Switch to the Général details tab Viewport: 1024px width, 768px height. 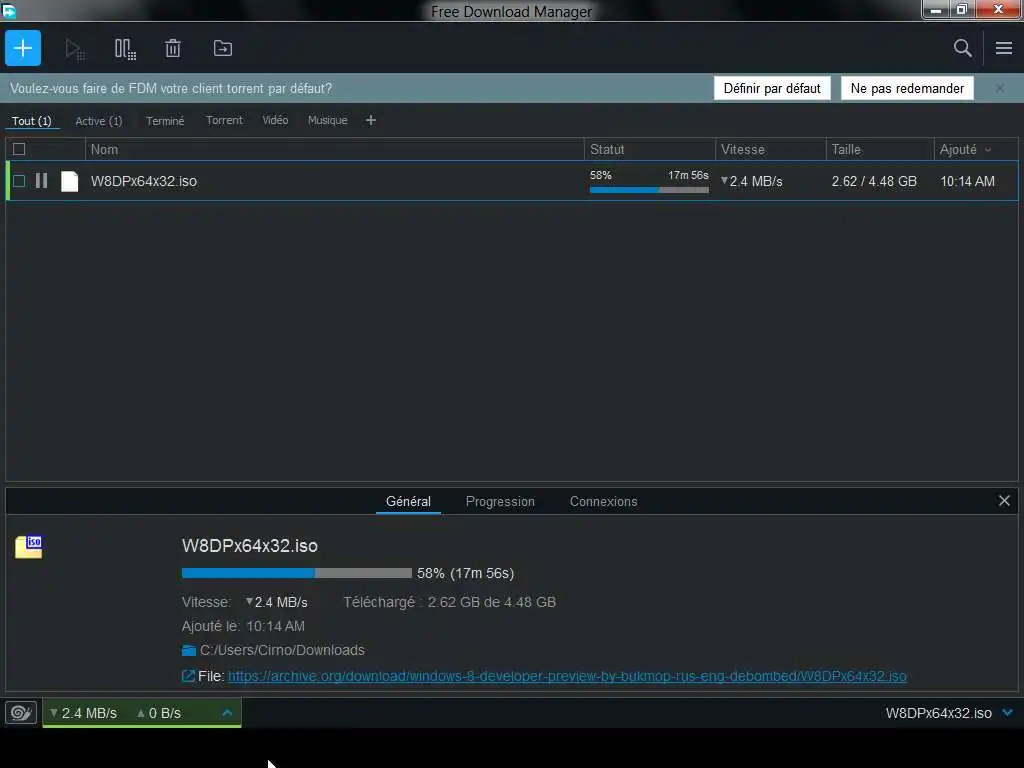pos(408,502)
